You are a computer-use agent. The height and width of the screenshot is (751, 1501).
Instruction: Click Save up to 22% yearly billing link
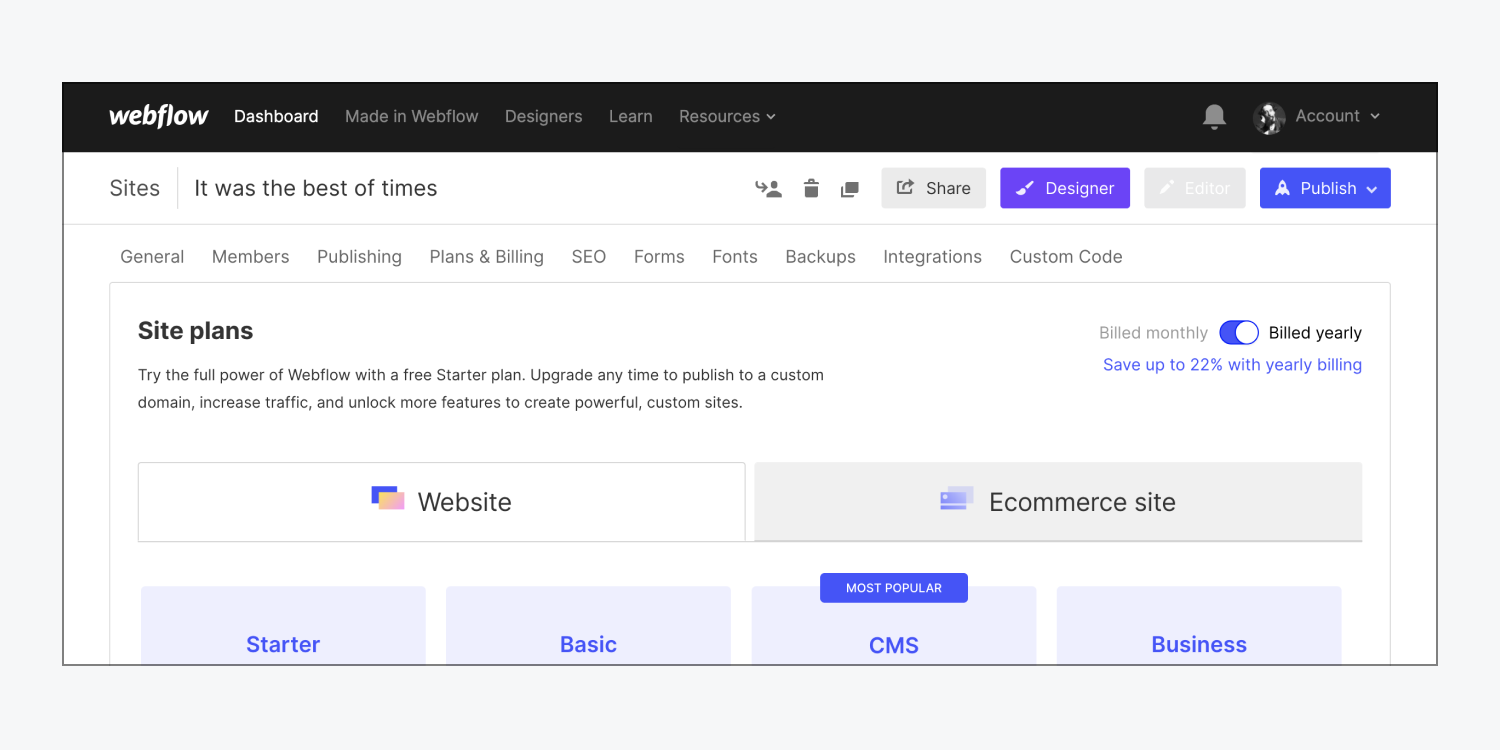point(1232,365)
